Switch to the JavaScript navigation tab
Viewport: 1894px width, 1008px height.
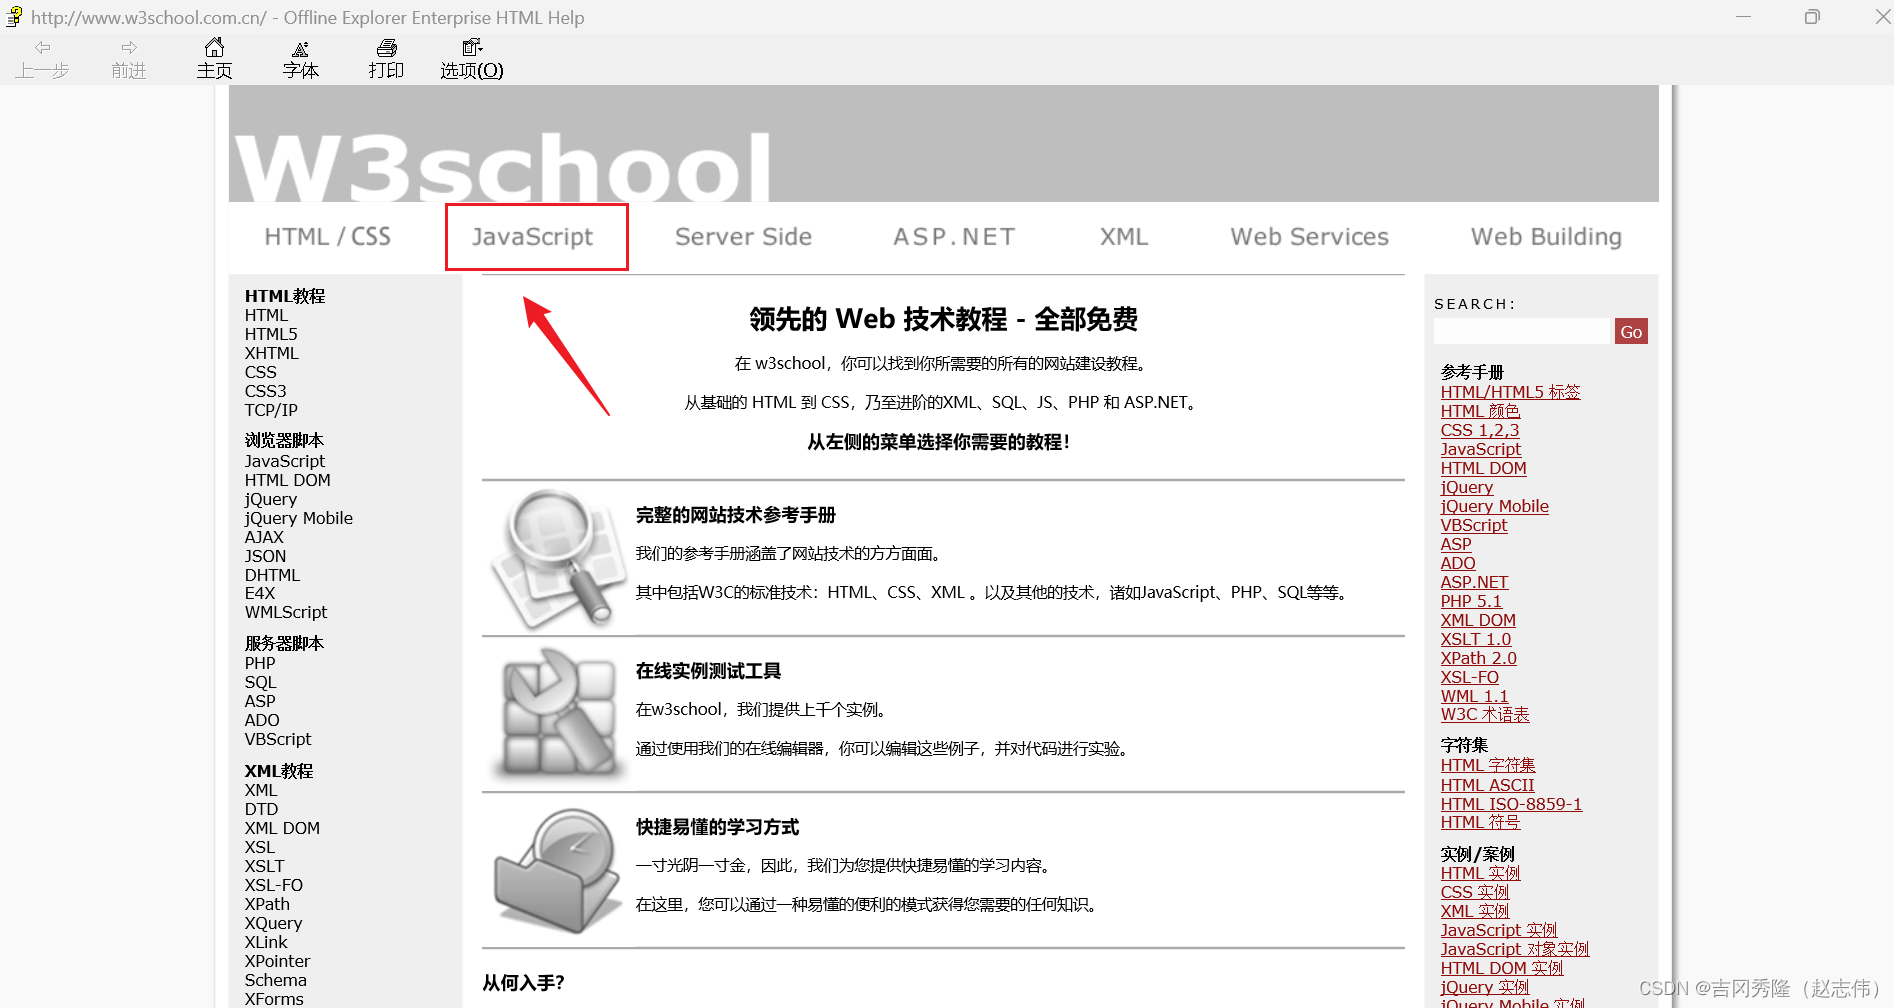533,237
